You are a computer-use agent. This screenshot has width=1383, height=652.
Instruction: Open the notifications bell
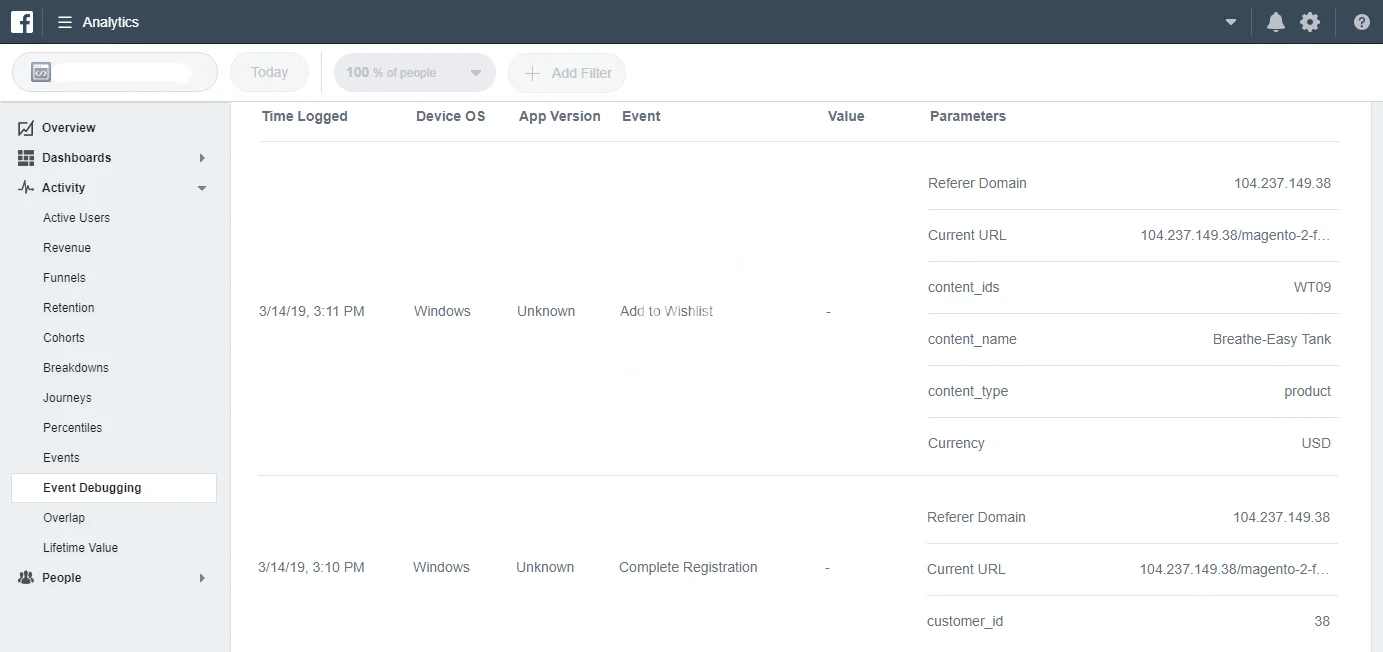click(x=1275, y=22)
